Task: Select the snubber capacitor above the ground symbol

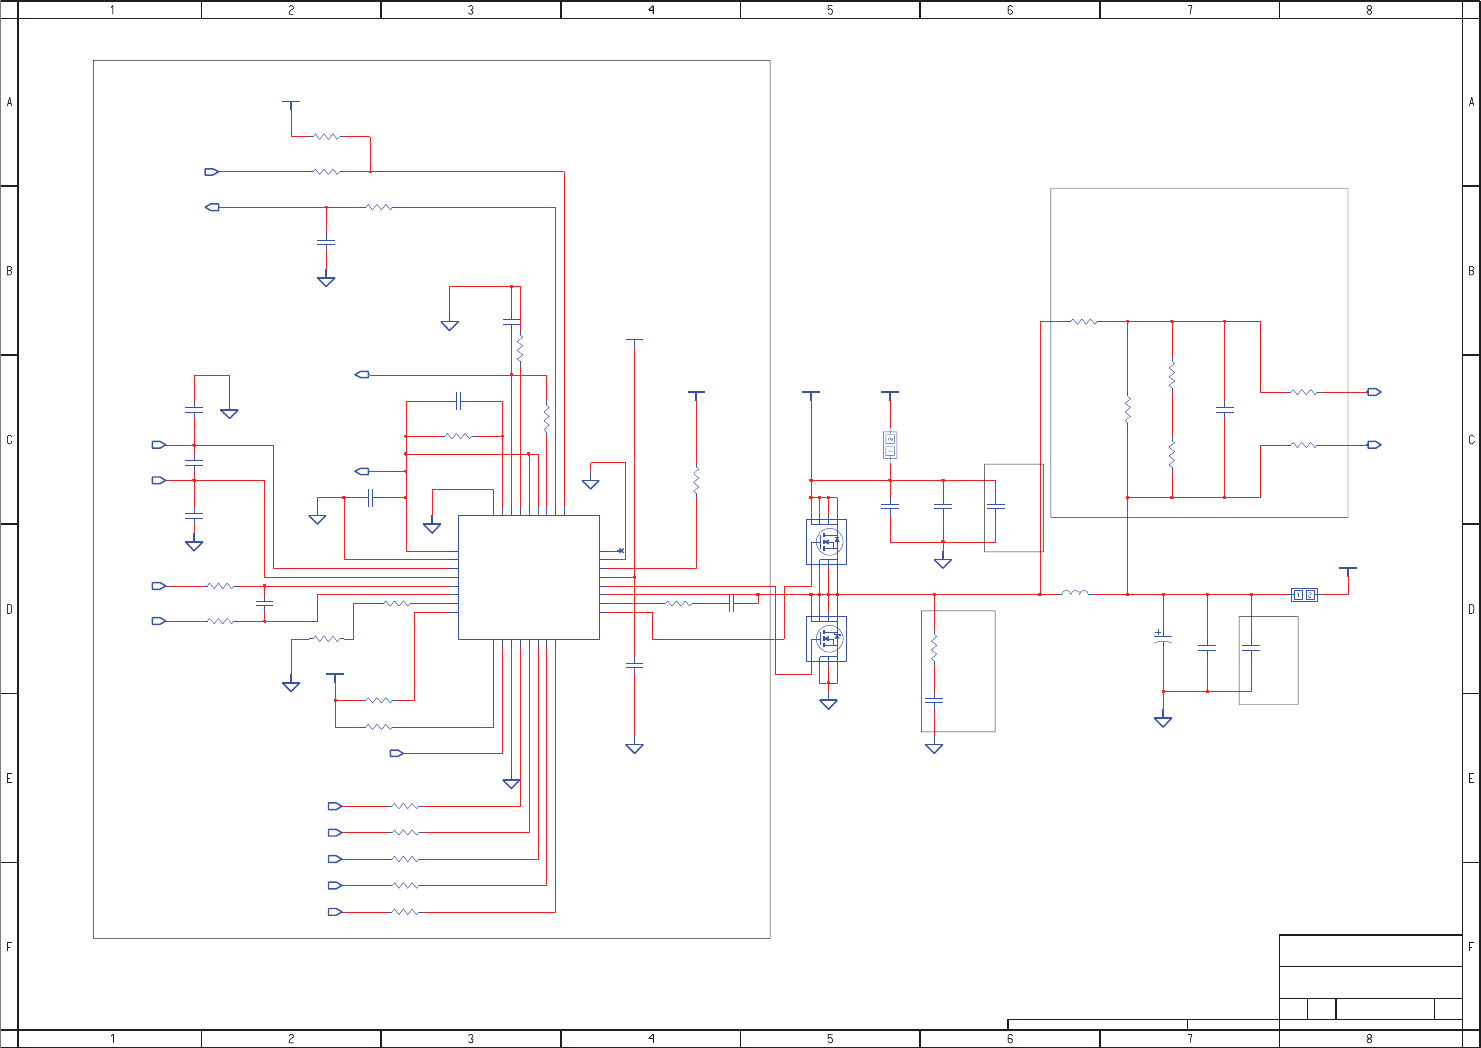Action: (x=934, y=701)
